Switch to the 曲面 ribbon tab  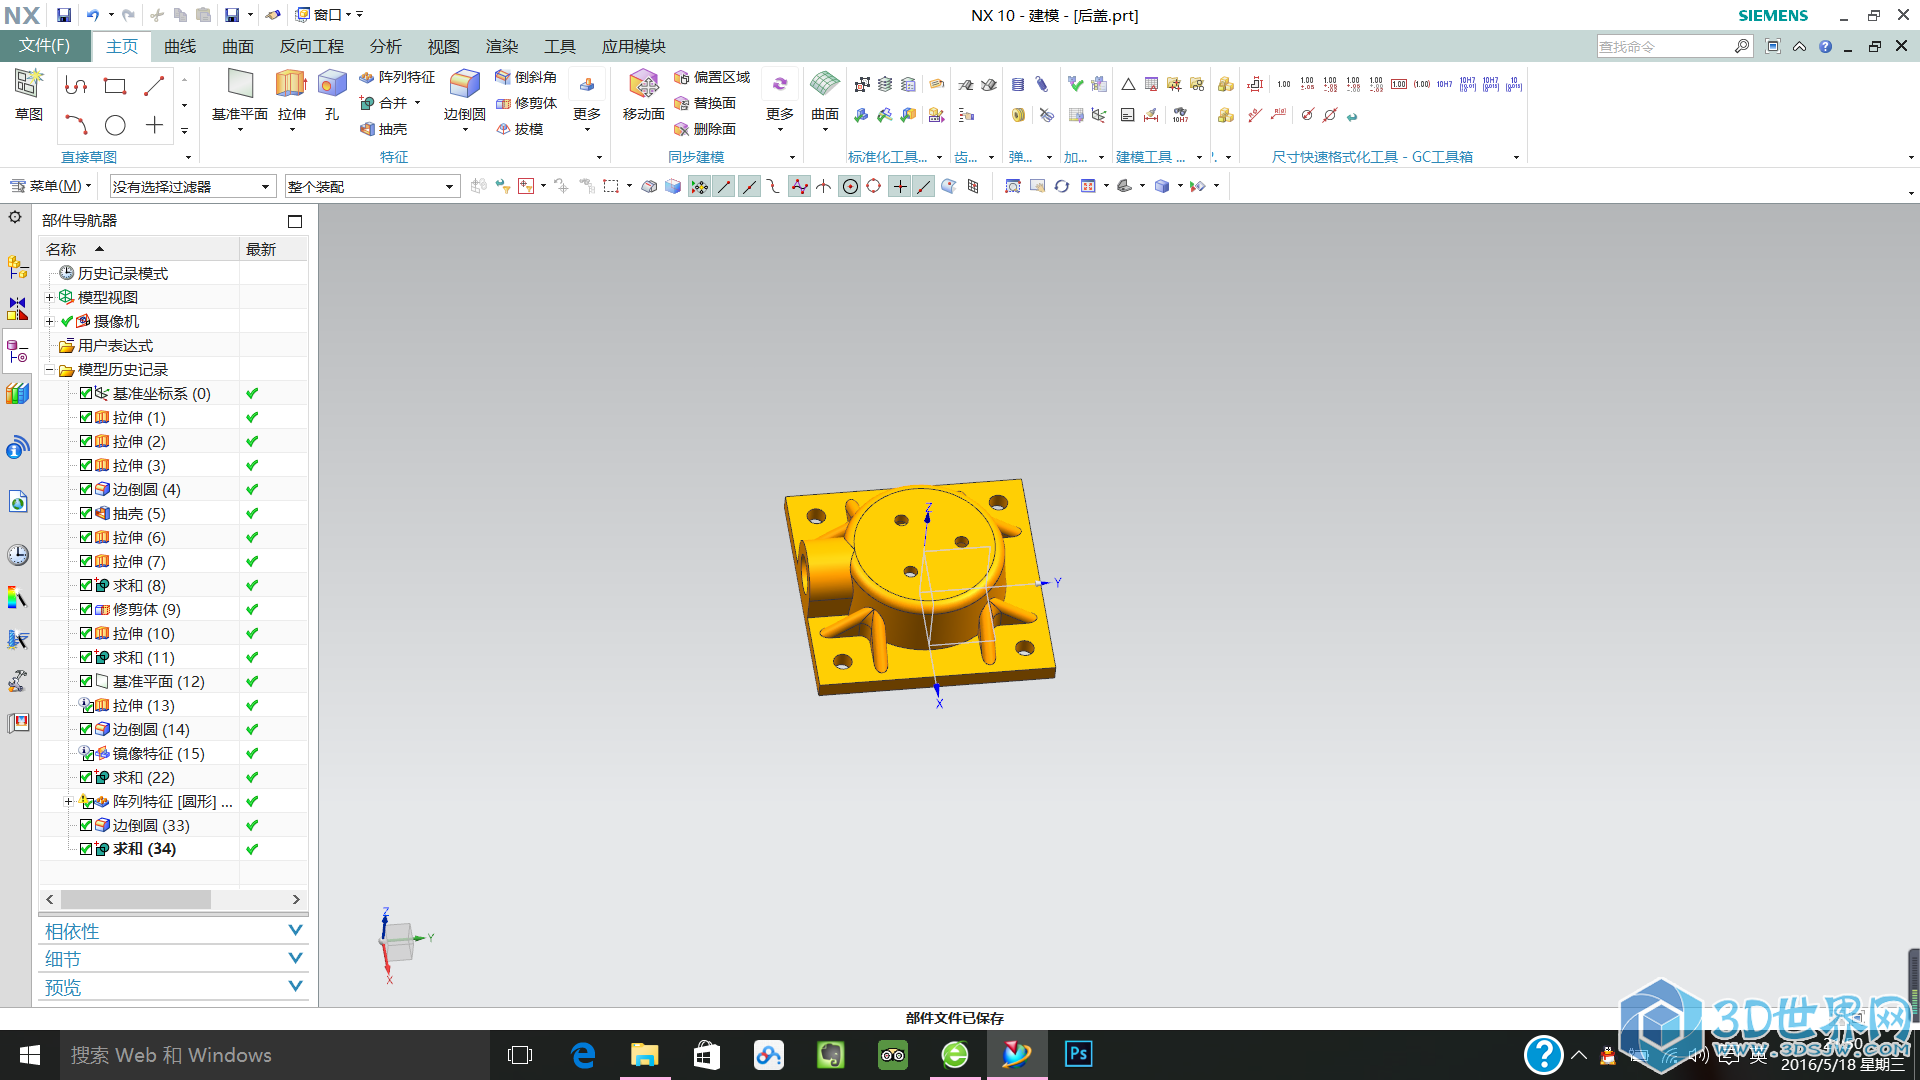(238, 47)
